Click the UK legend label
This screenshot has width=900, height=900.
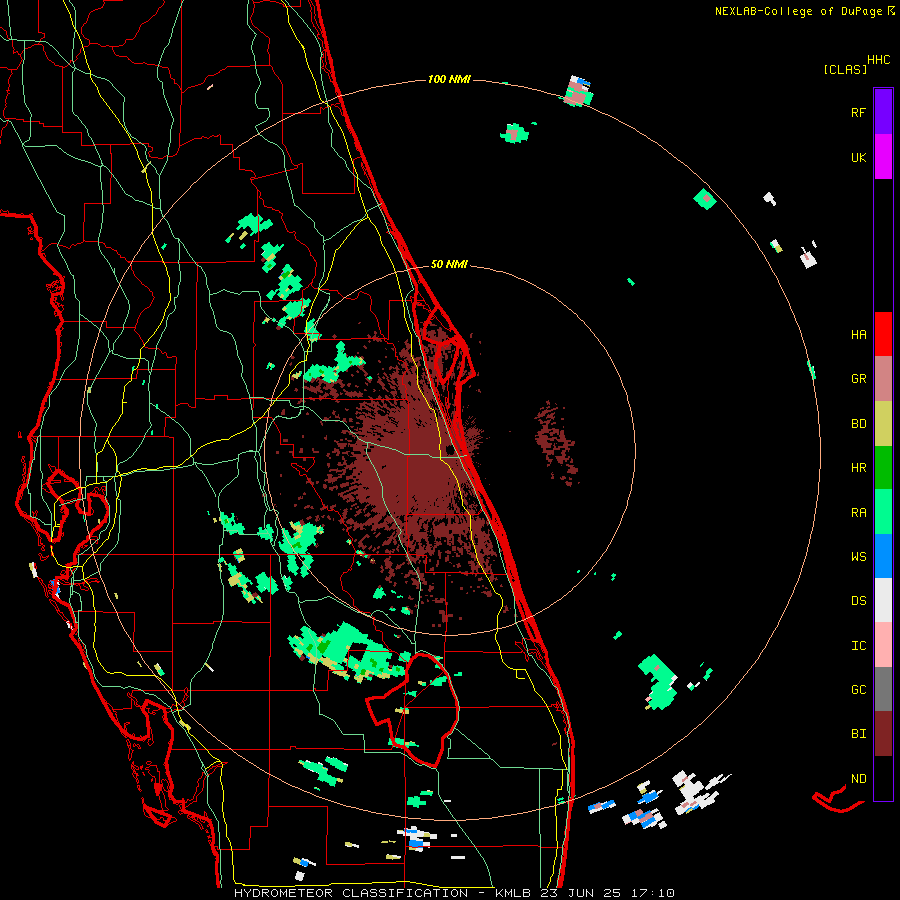pyautogui.click(x=858, y=157)
